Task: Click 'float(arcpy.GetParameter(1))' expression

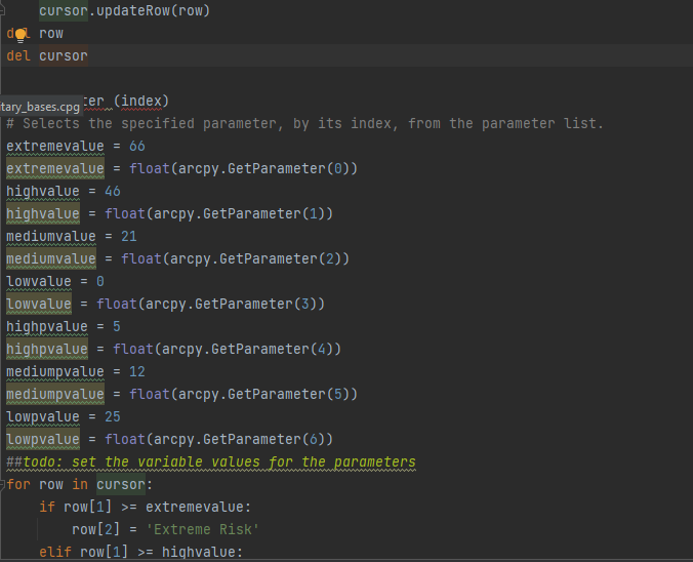Action: 218,213
